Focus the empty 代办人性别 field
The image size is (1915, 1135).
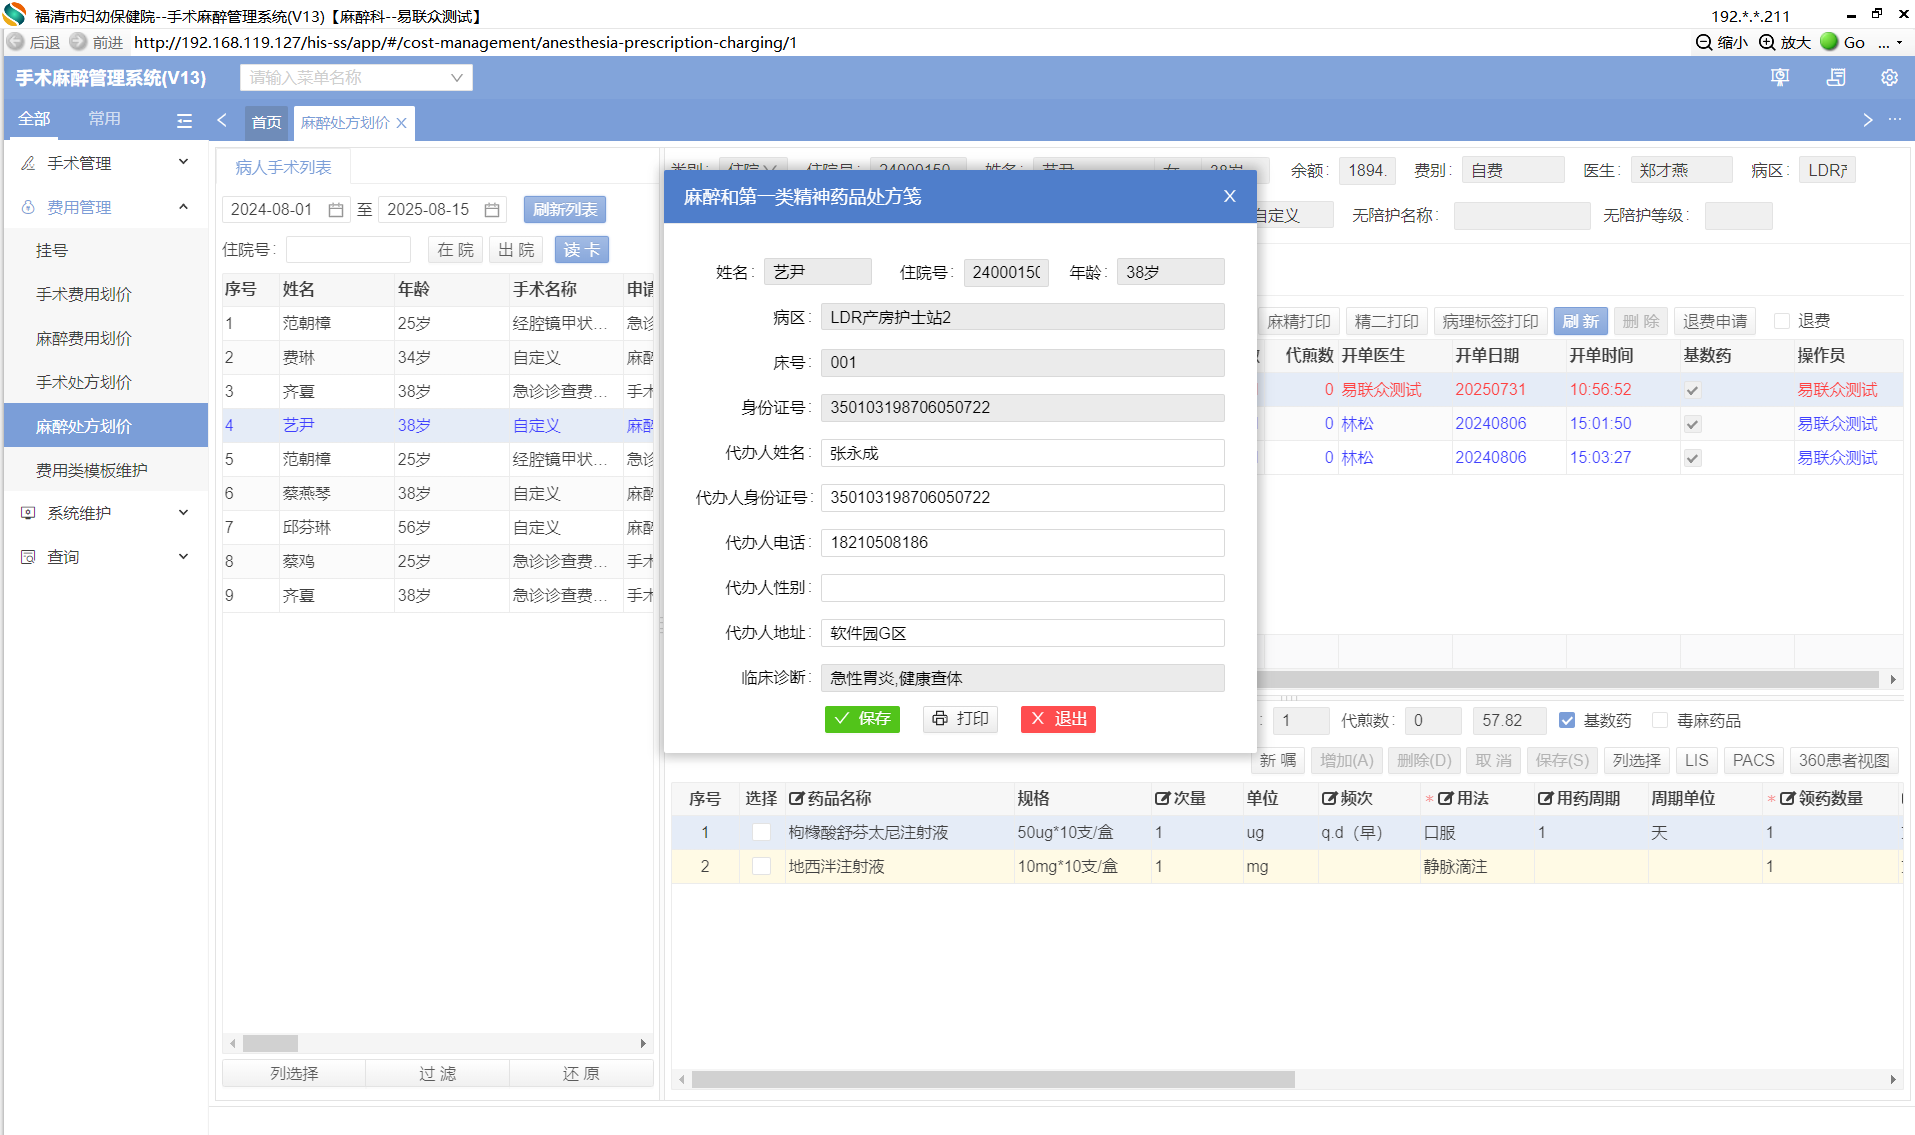click(x=1022, y=588)
